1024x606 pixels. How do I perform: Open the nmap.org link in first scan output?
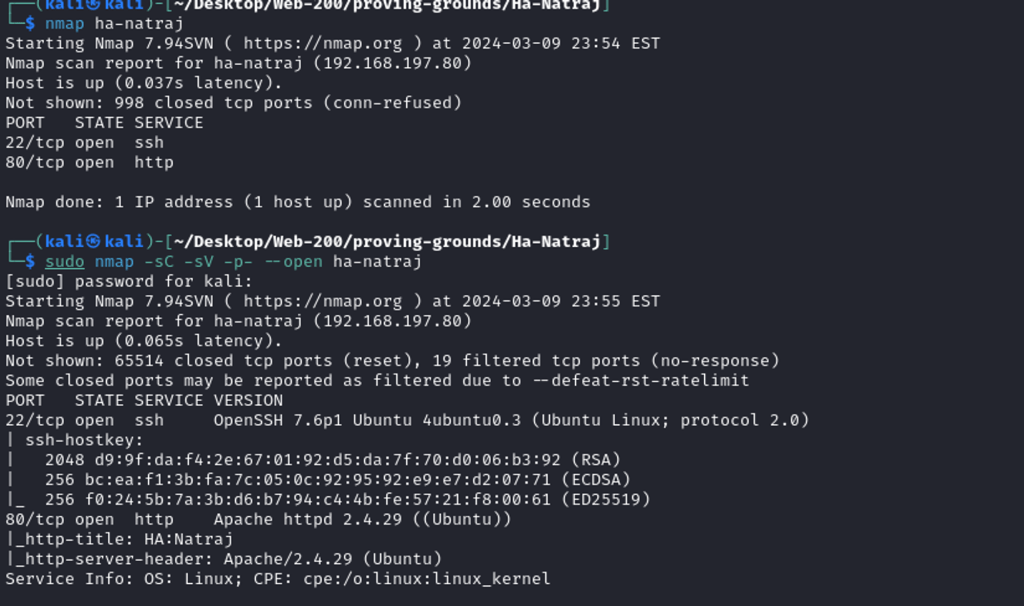pos(322,43)
